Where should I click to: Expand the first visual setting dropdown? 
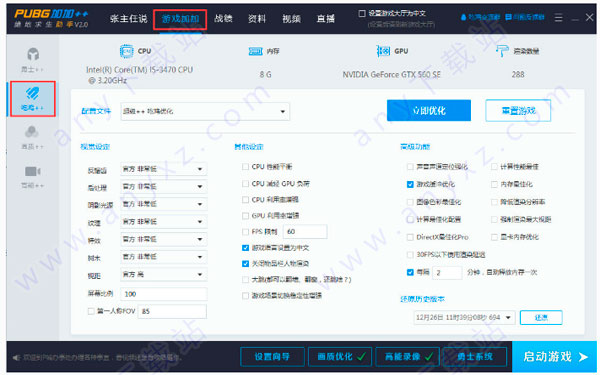click(x=164, y=169)
